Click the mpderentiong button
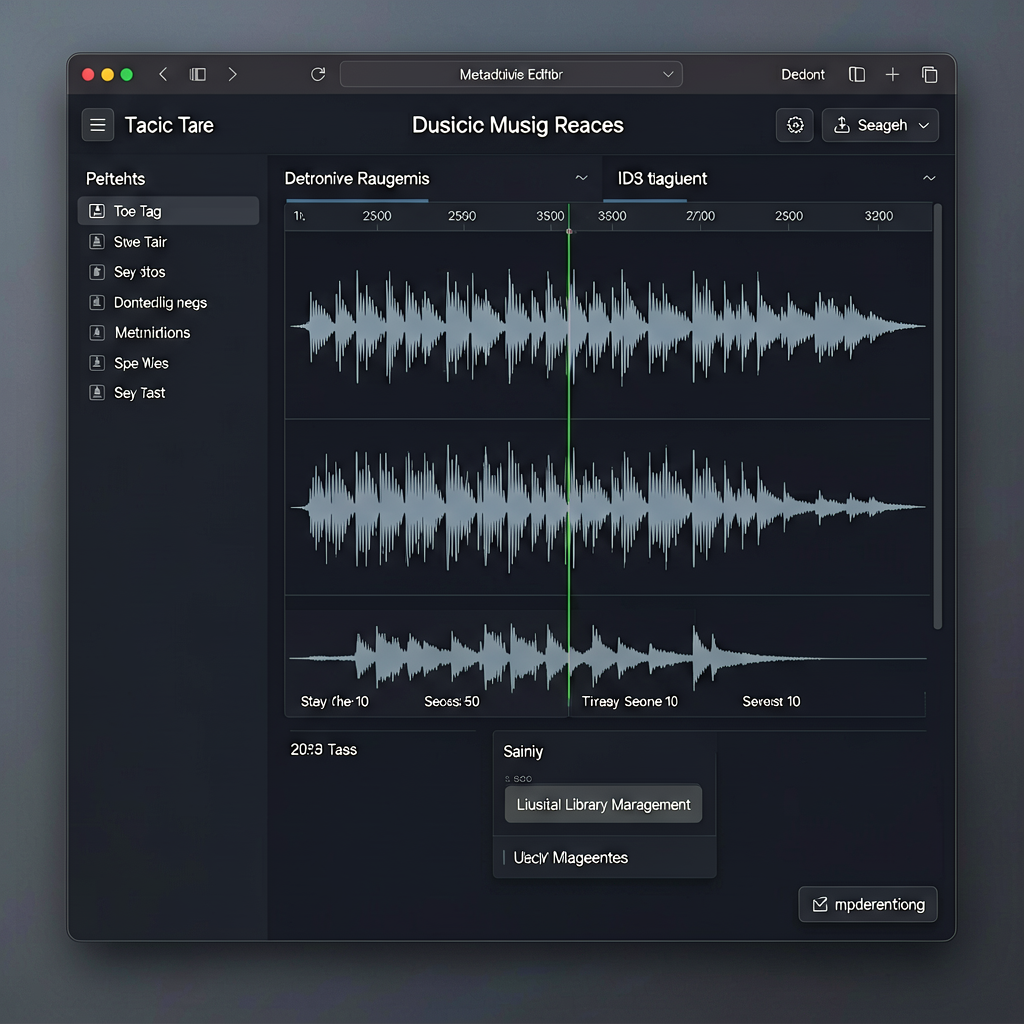This screenshot has height=1024, width=1024. coord(868,904)
